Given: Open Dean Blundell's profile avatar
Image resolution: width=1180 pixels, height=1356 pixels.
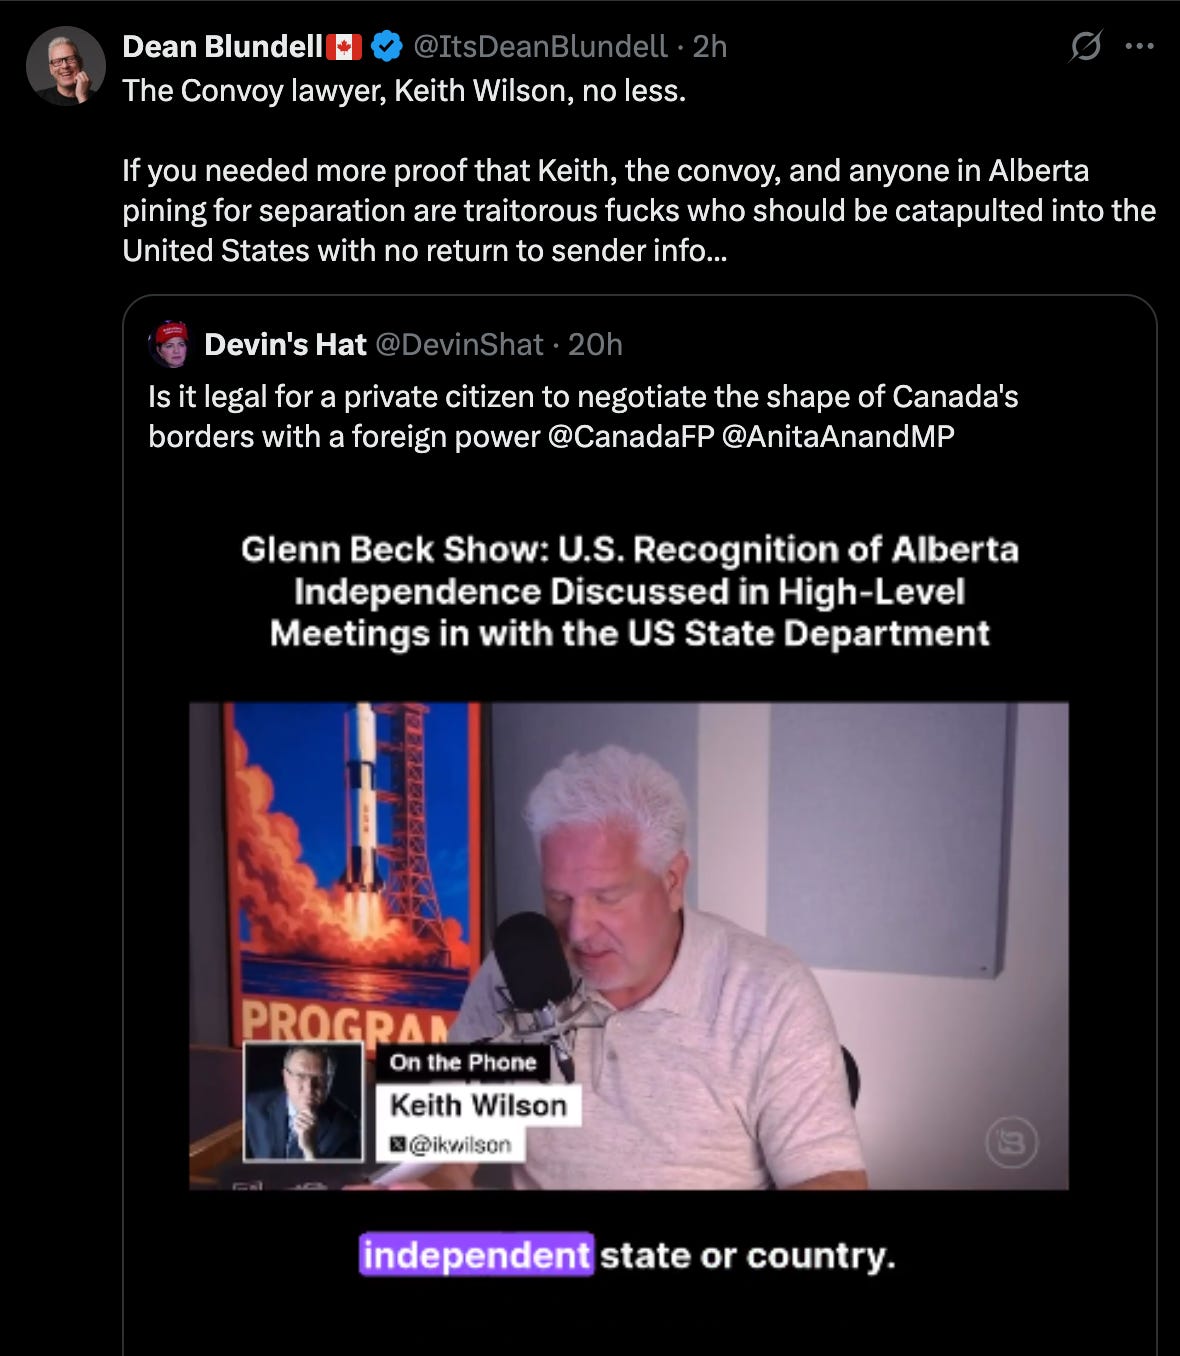Looking at the screenshot, I should pyautogui.click(x=66, y=66).
